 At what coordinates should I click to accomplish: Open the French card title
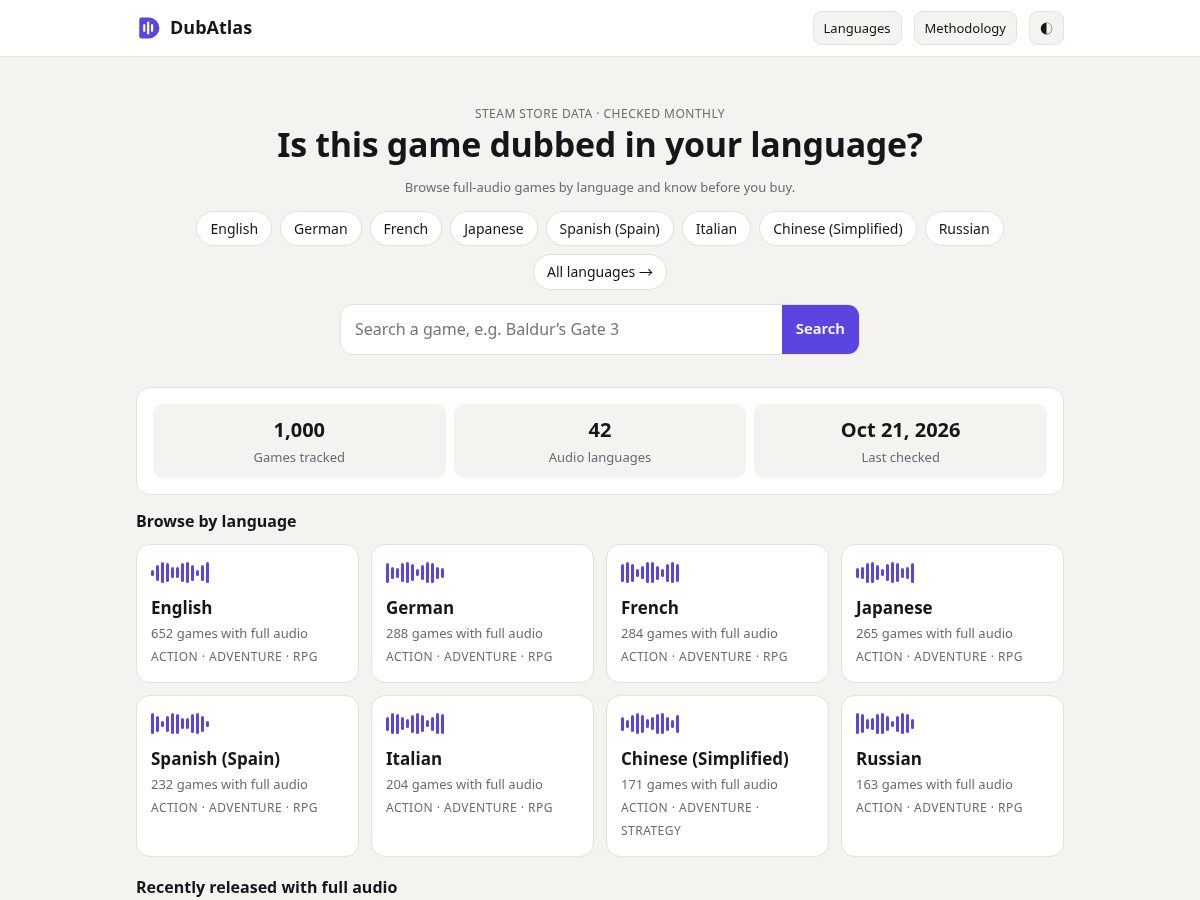point(650,608)
